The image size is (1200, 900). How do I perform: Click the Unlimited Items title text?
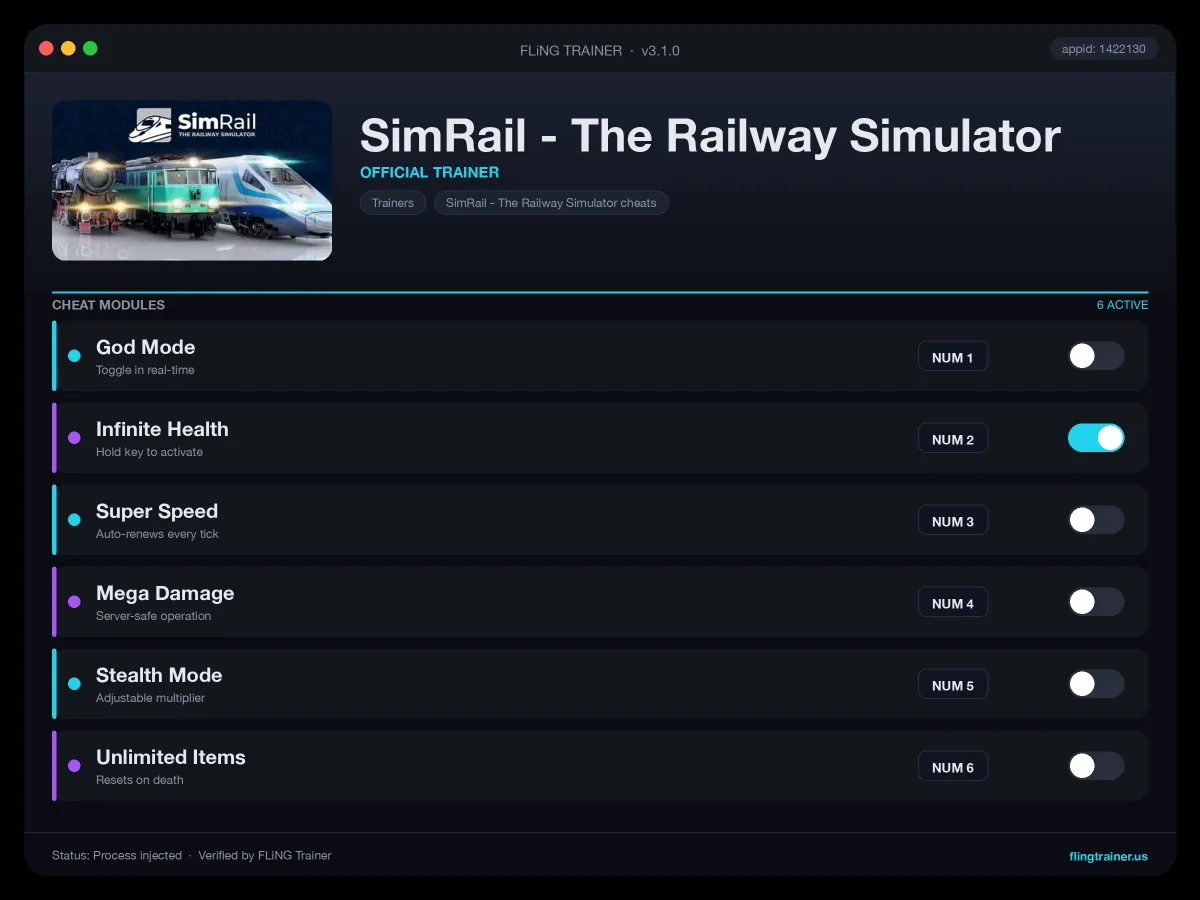click(x=171, y=757)
